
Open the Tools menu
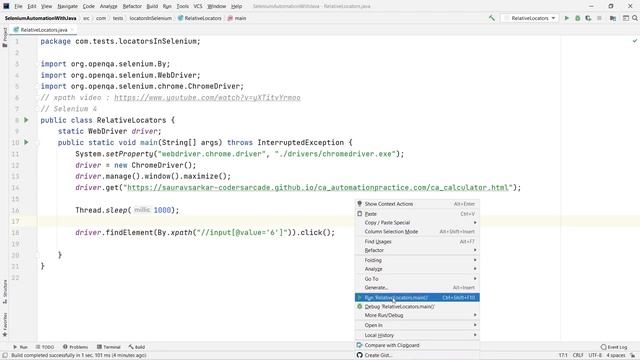tap(182, 6)
